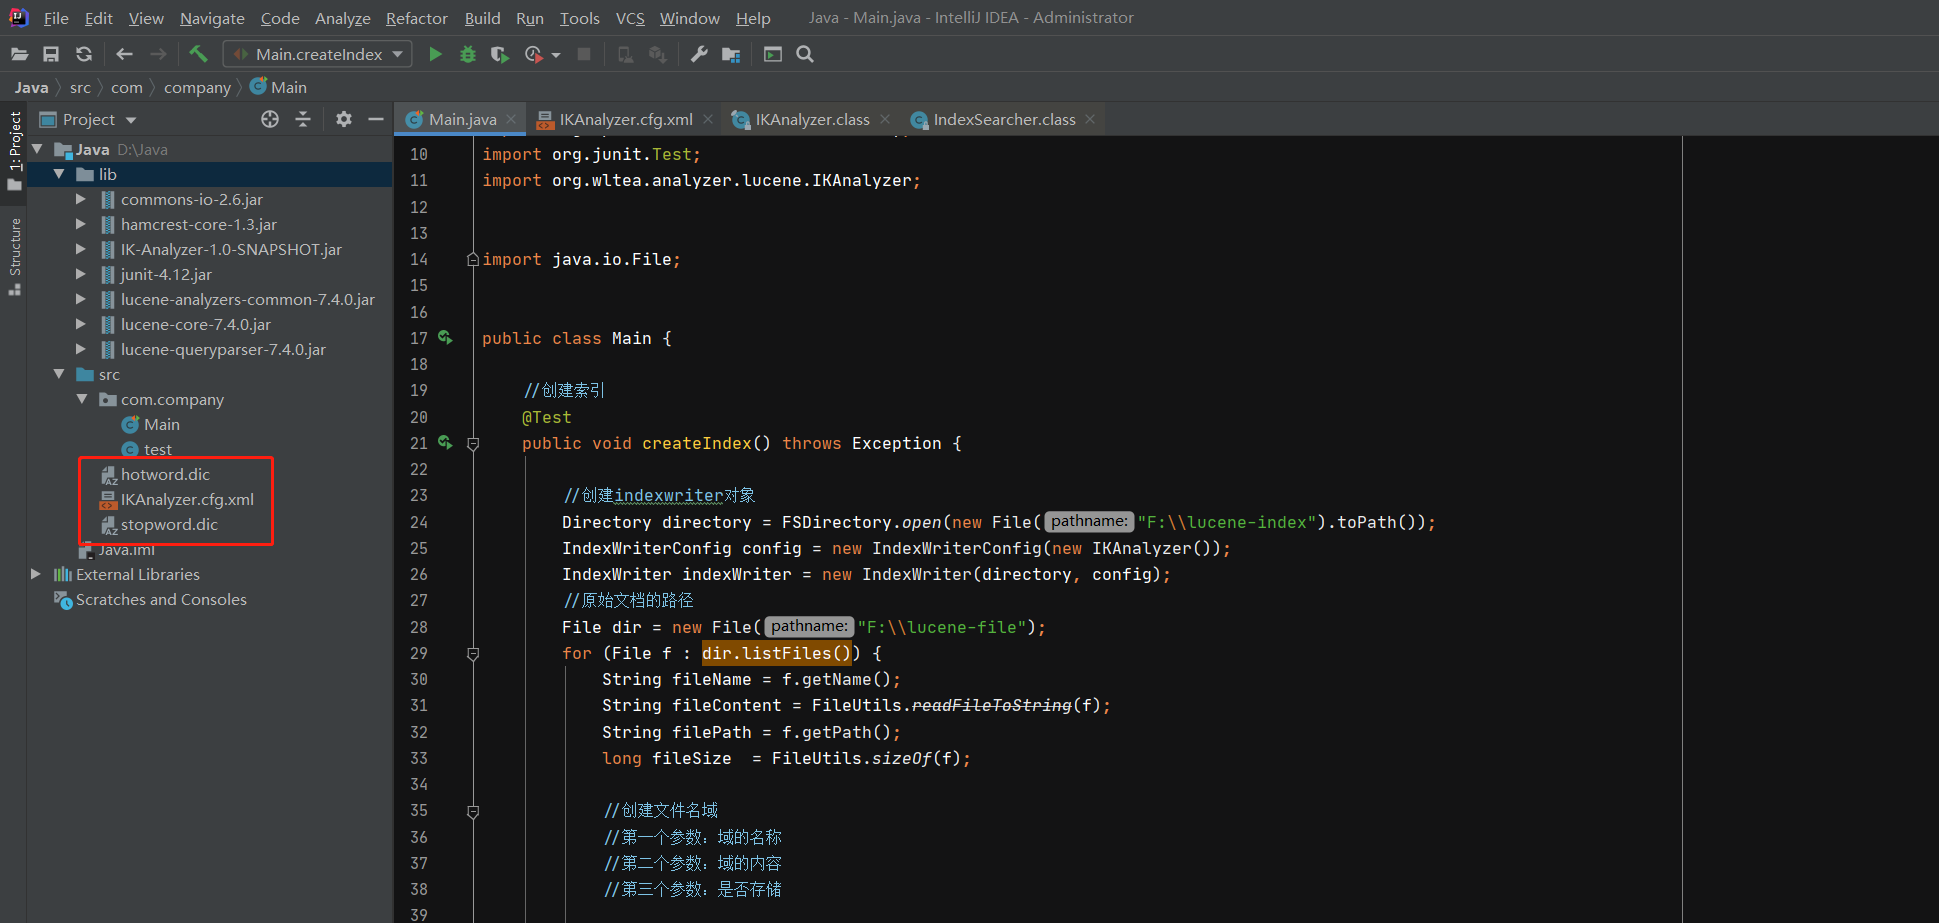The width and height of the screenshot is (1939, 923).
Task: Click the Open file toolbar icon
Action: [x=19, y=54]
